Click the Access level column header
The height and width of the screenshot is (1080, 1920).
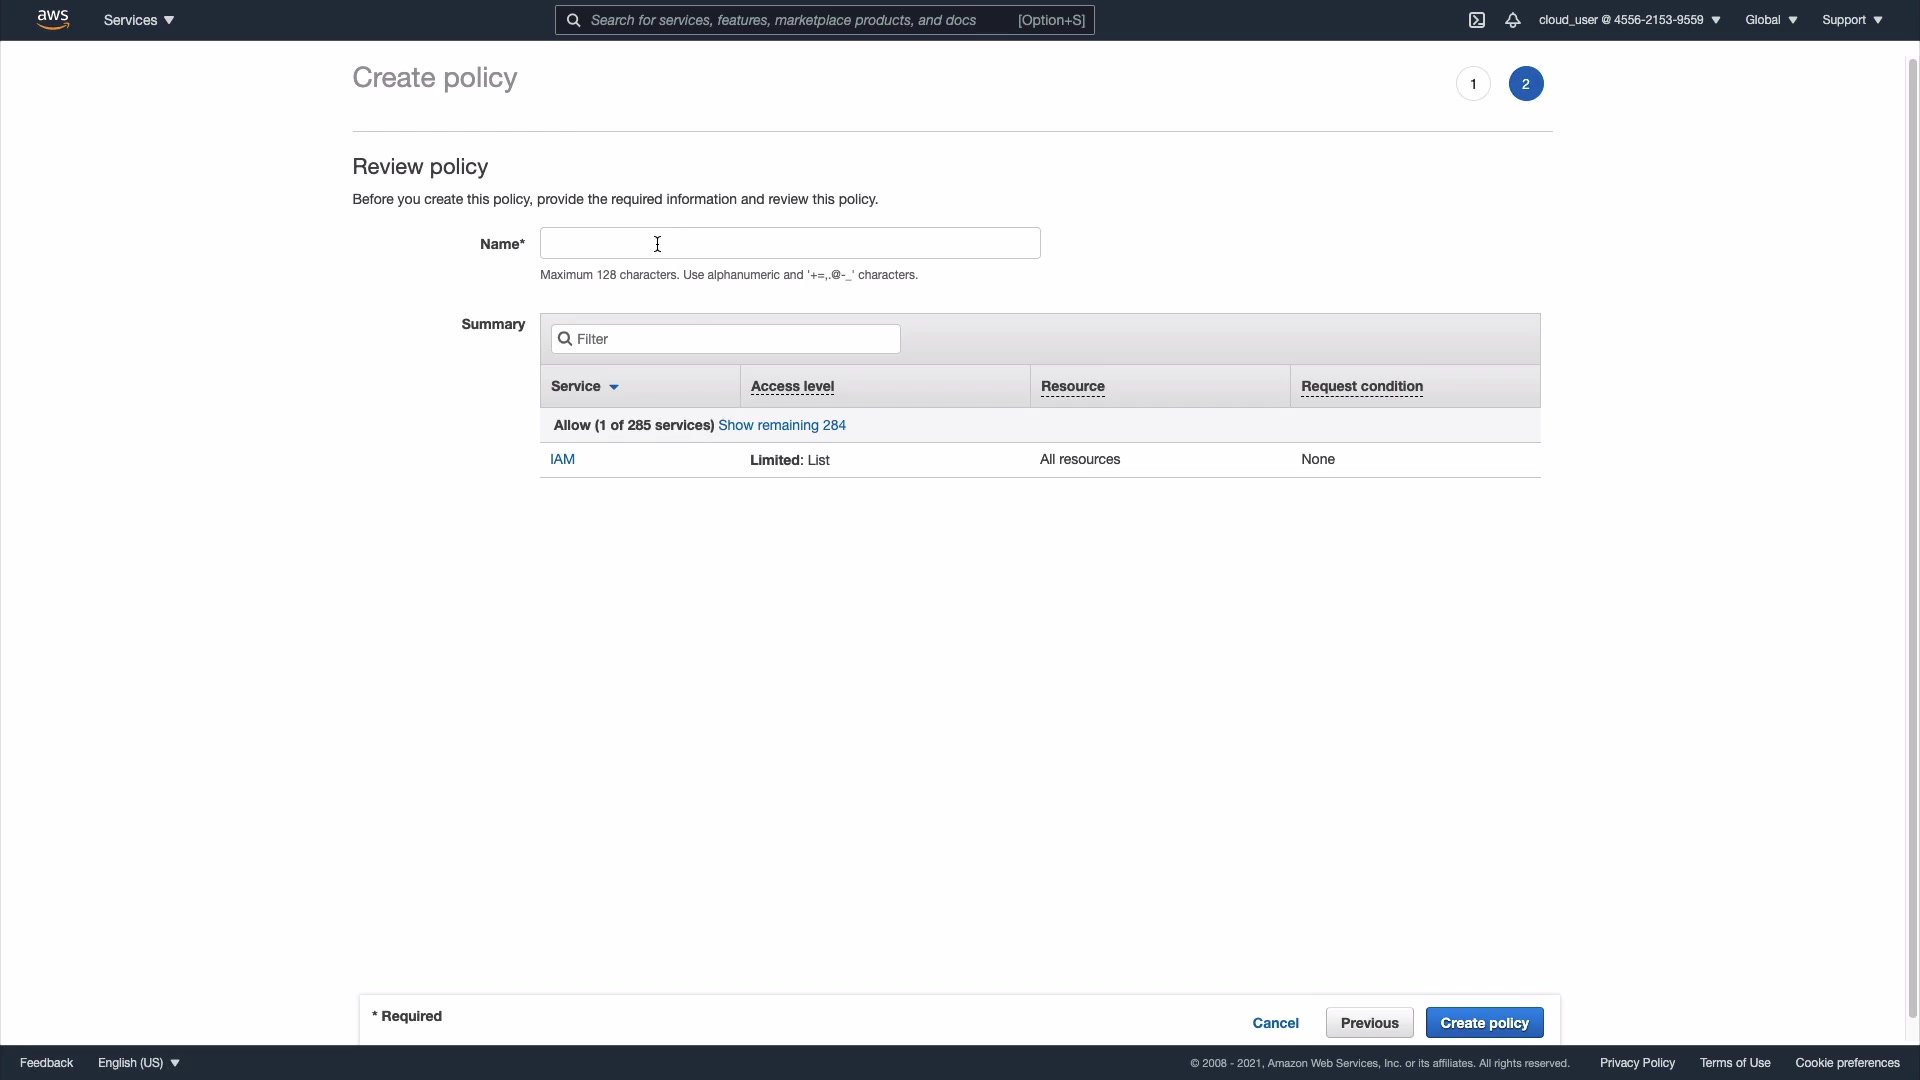(x=792, y=387)
